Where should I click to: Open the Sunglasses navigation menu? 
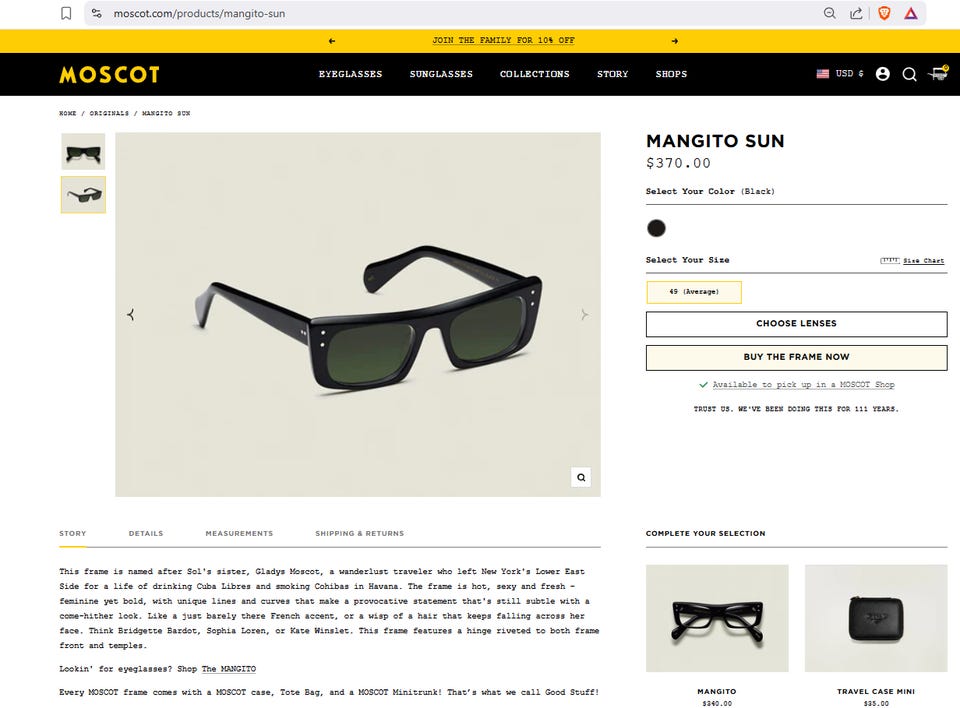click(x=441, y=74)
